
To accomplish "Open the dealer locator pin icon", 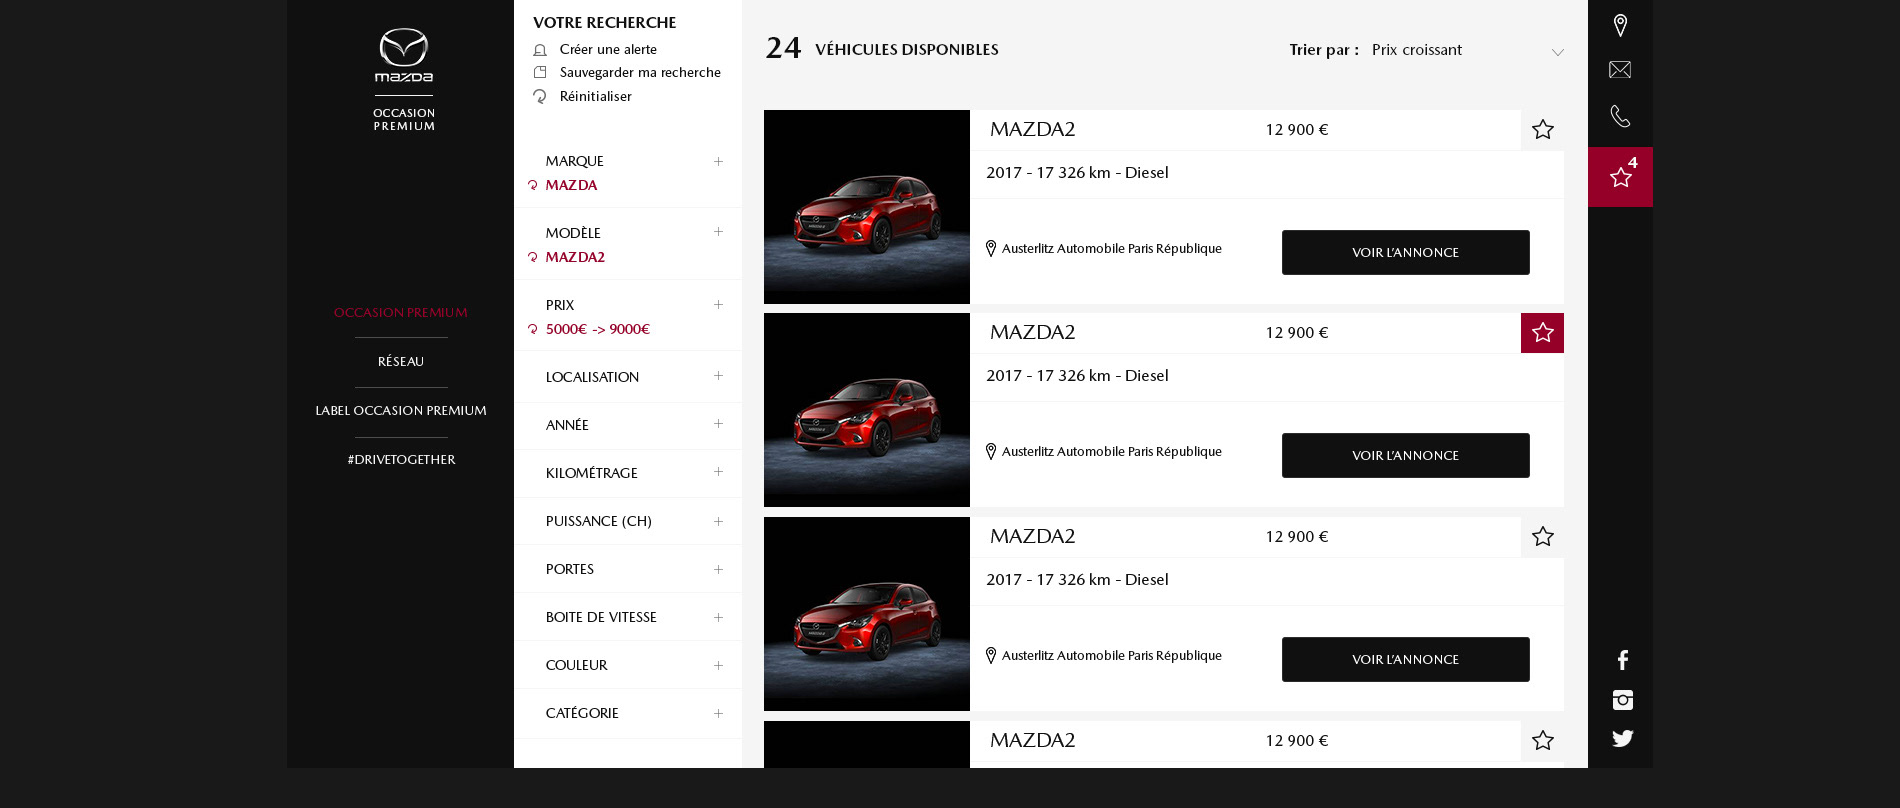I will tap(1620, 25).
